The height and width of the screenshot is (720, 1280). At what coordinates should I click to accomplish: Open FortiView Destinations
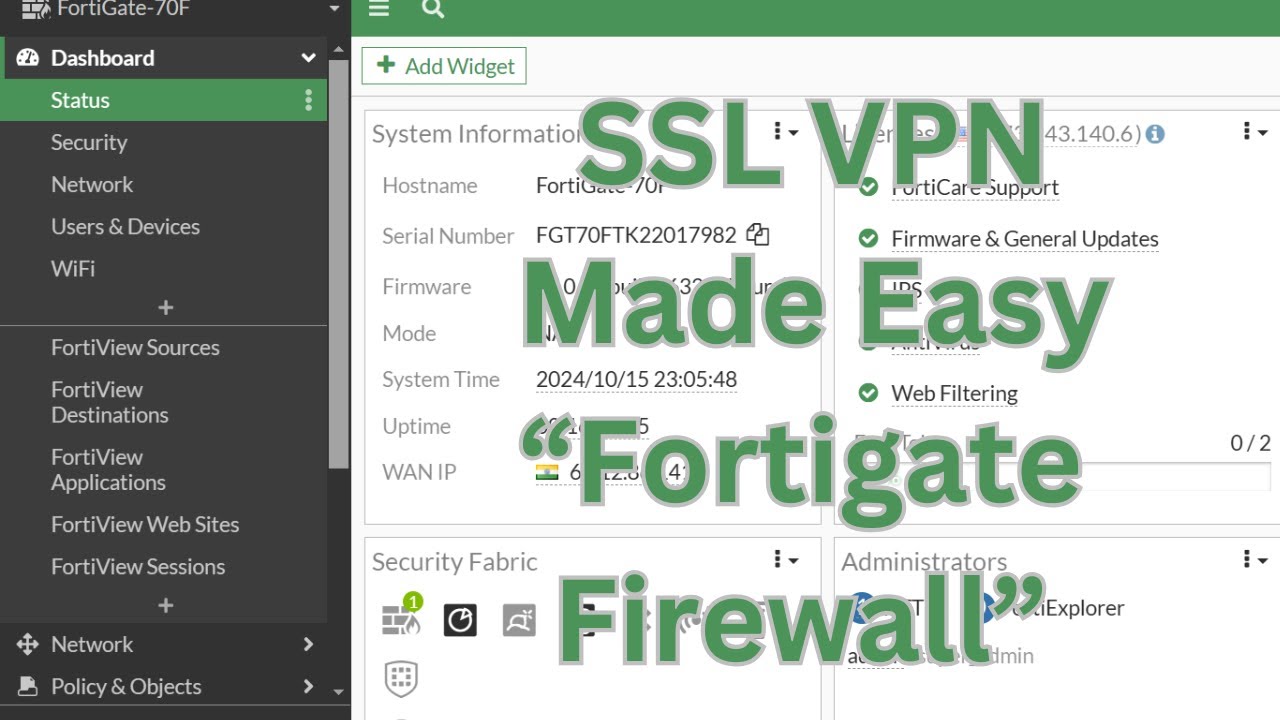click(110, 402)
